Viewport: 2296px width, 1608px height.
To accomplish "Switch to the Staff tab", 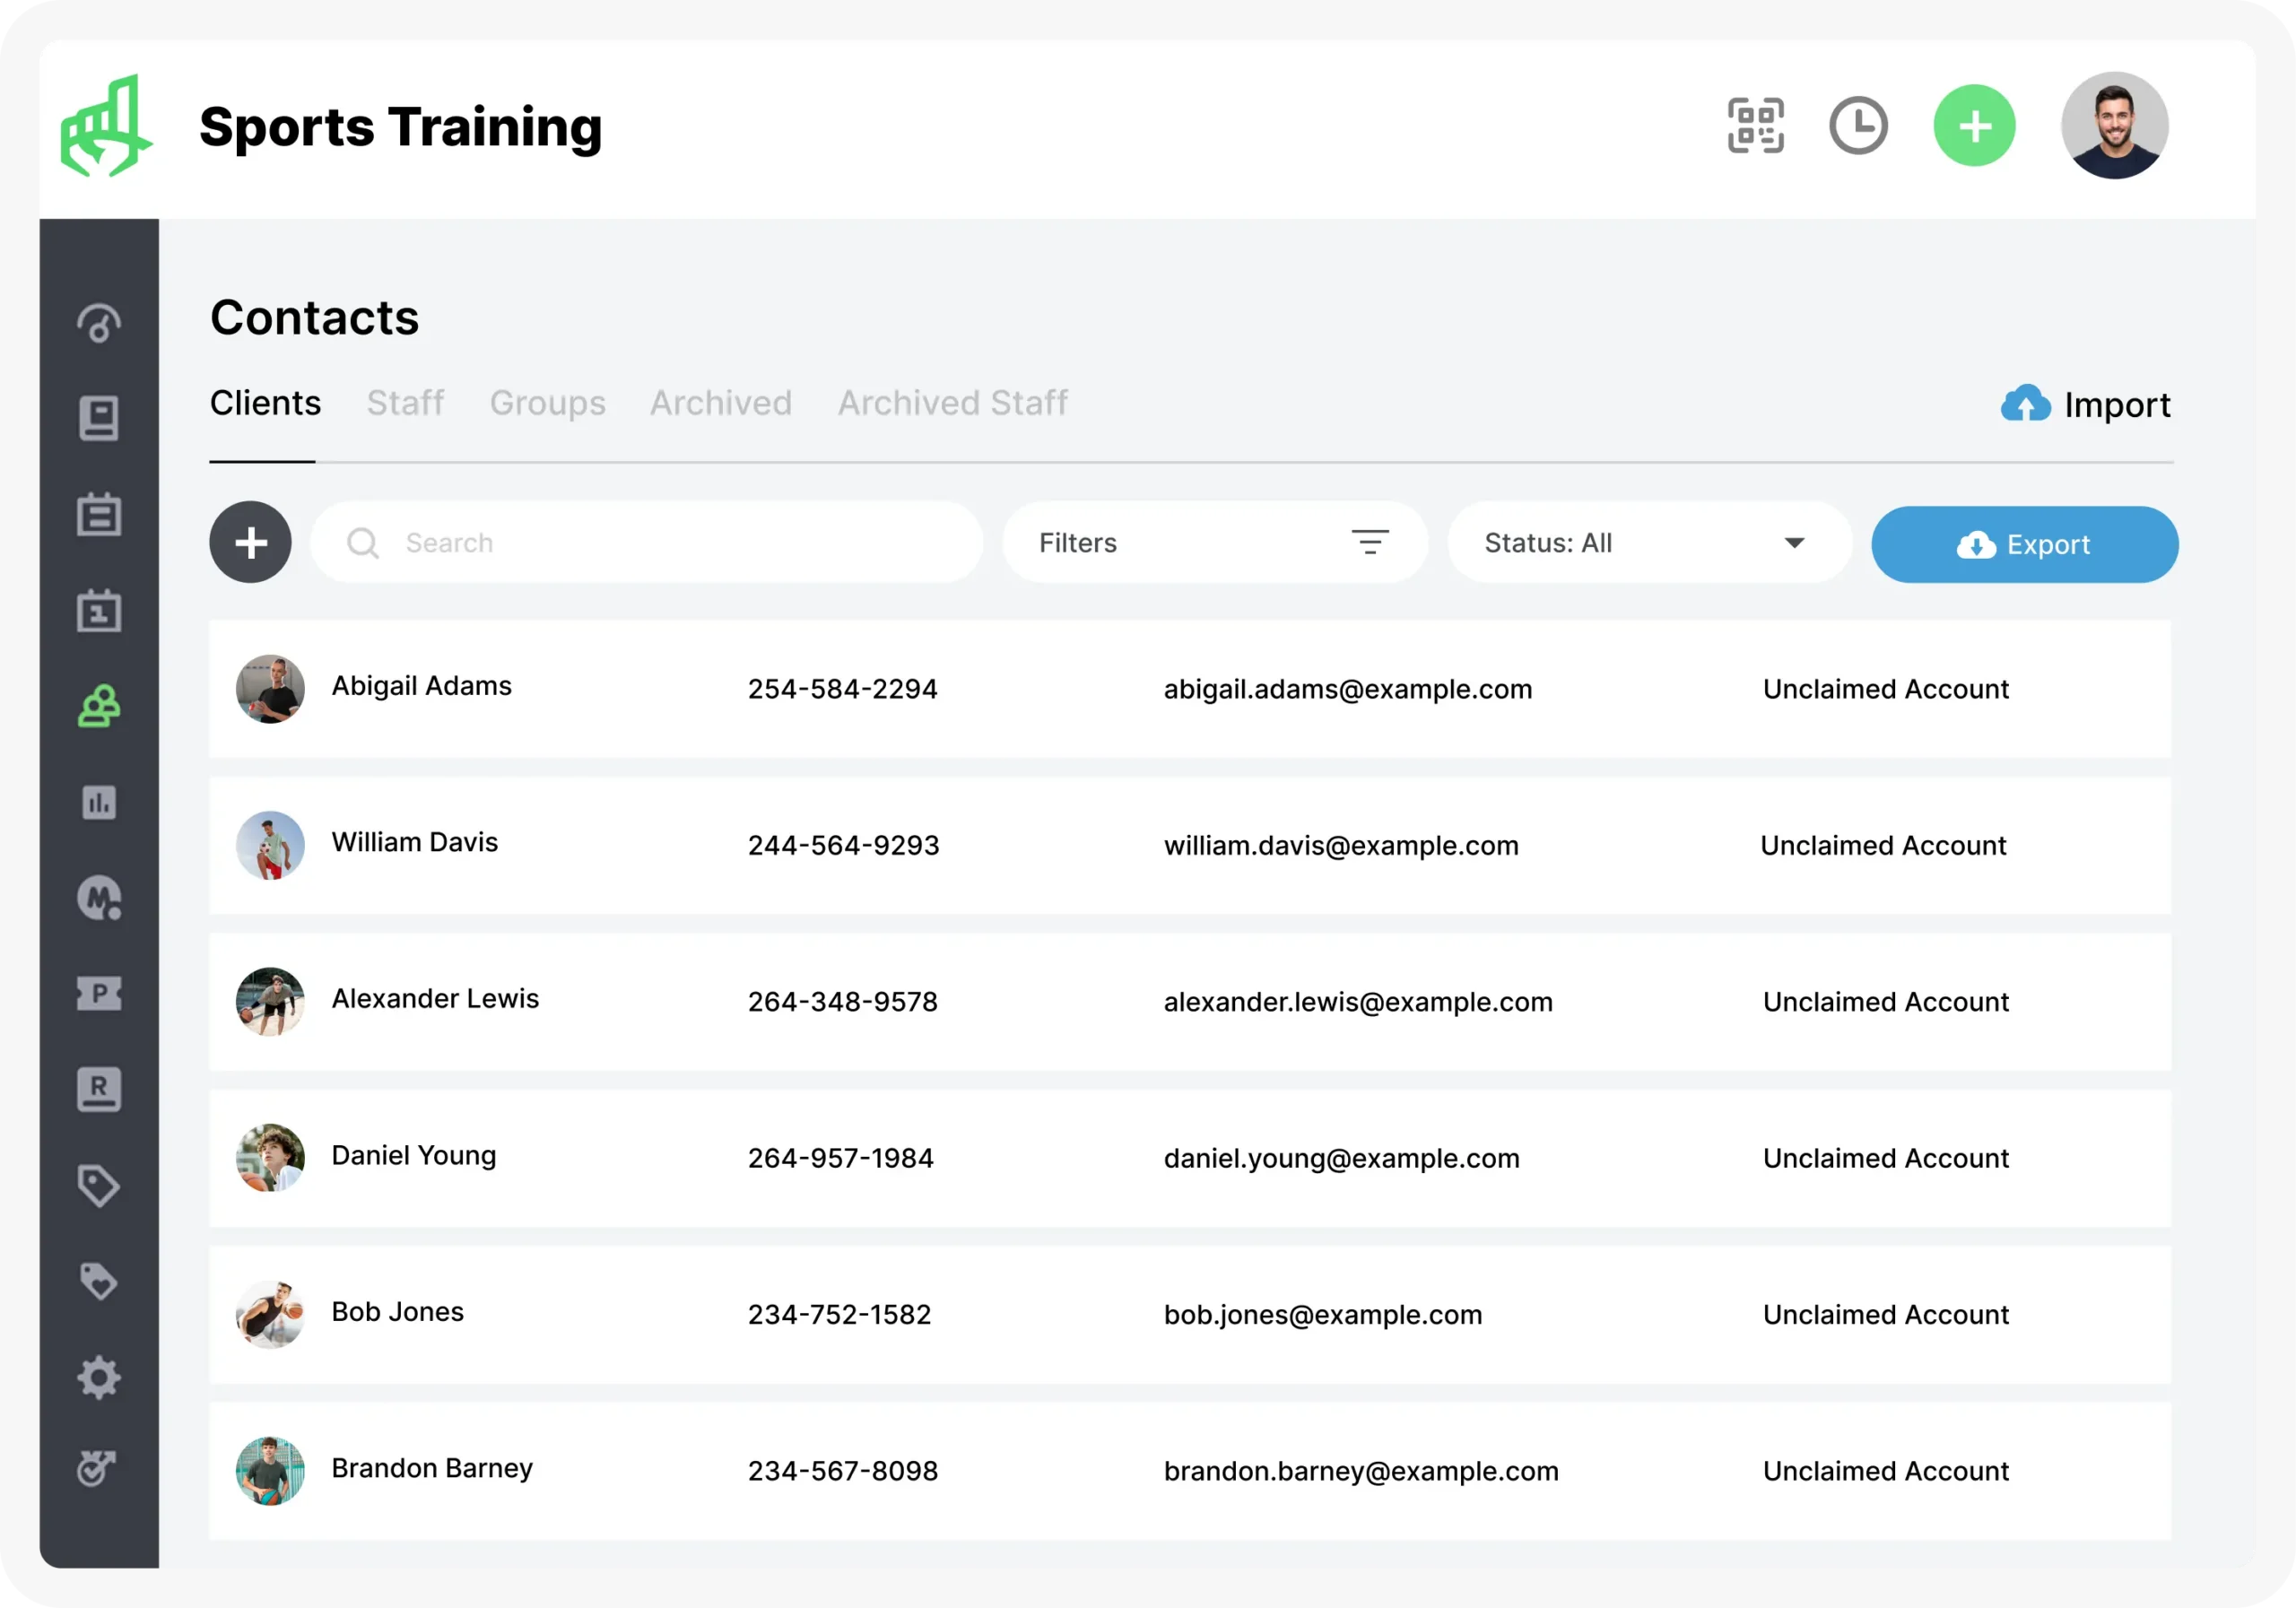I will point(405,403).
